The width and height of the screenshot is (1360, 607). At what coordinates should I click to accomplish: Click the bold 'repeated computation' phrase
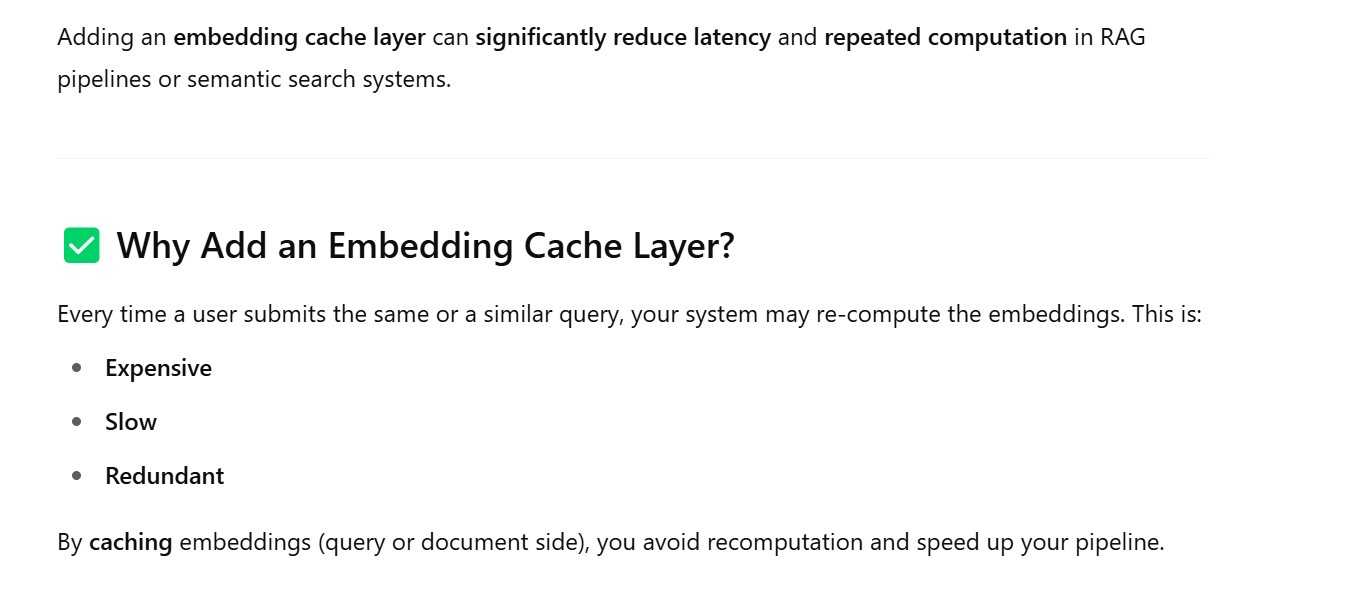click(x=945, y=38)
